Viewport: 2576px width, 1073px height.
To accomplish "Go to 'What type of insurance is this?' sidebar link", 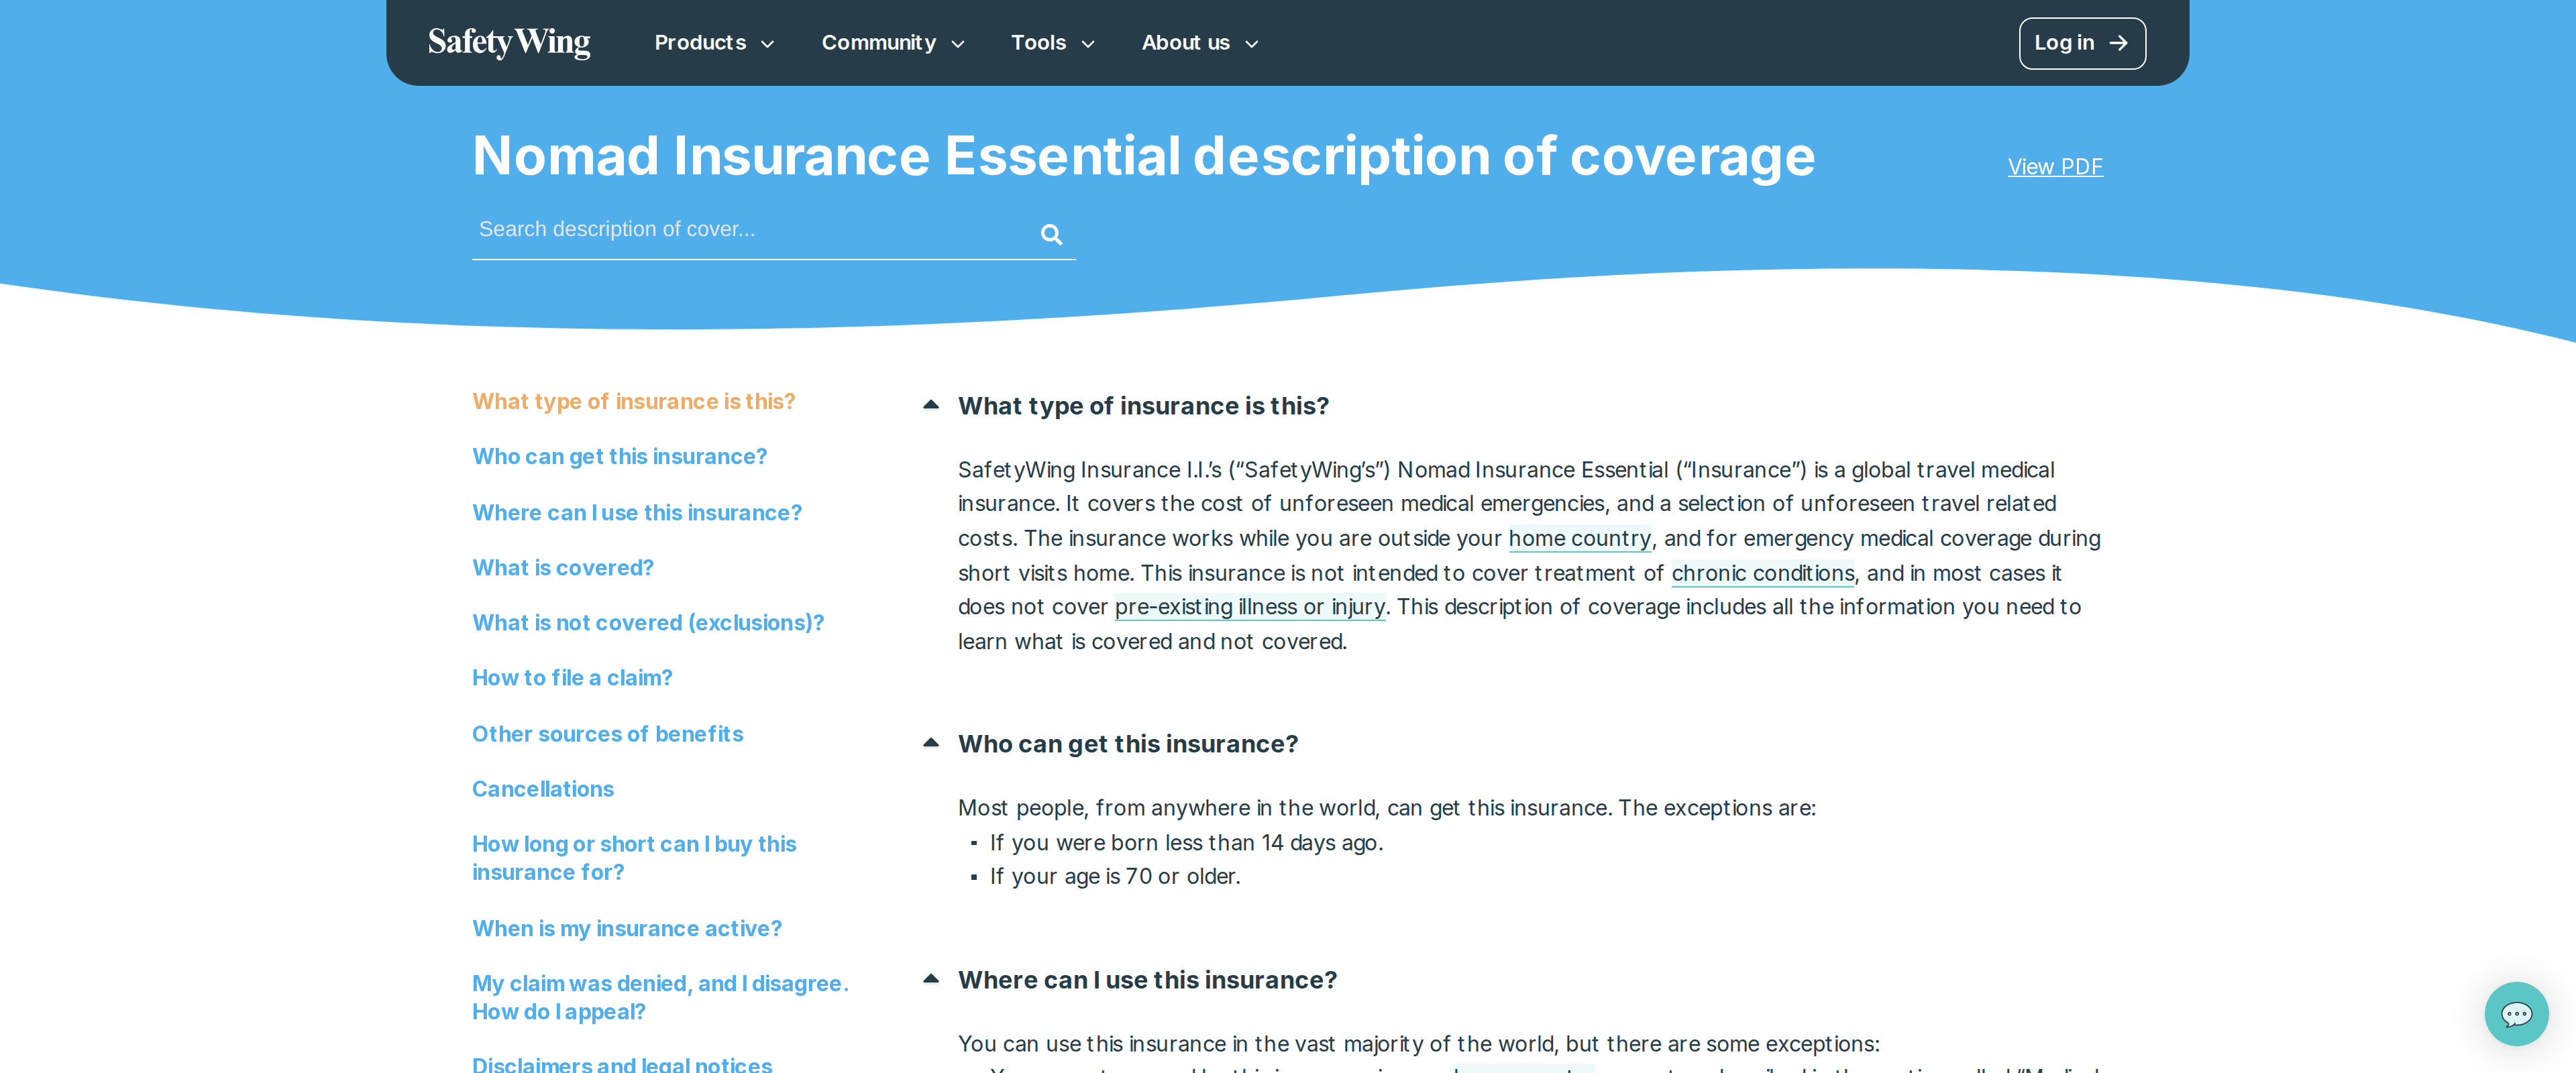I will 633,401.
